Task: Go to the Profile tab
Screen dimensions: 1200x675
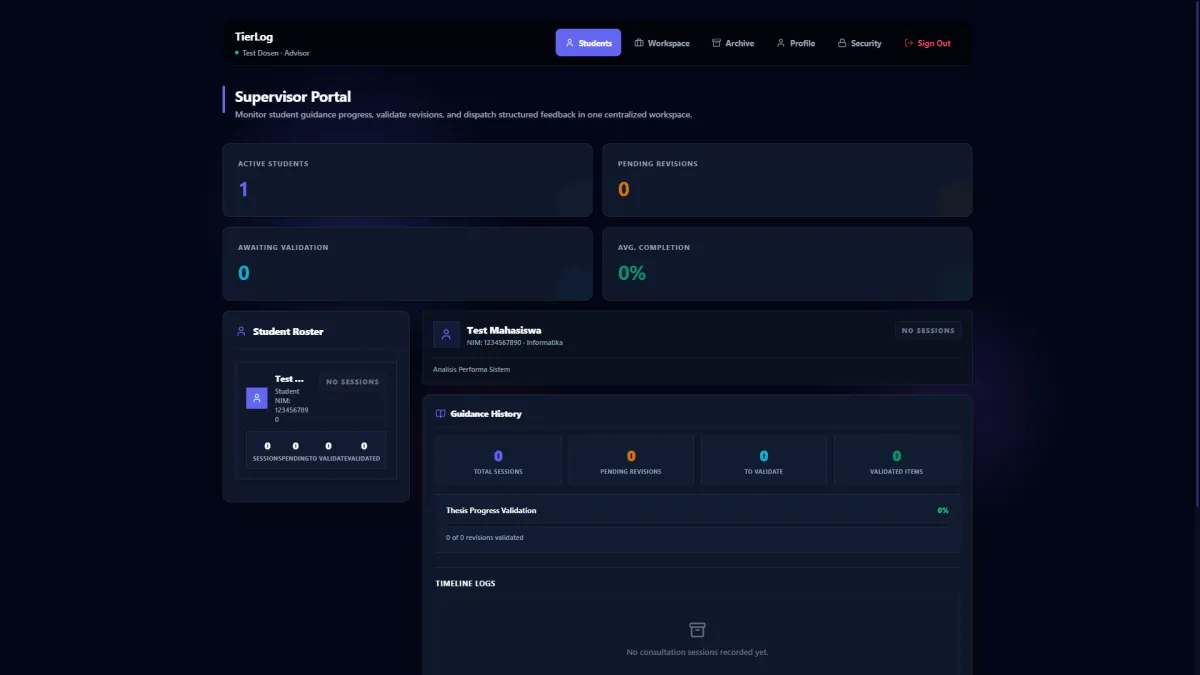Action: [796, 43]
